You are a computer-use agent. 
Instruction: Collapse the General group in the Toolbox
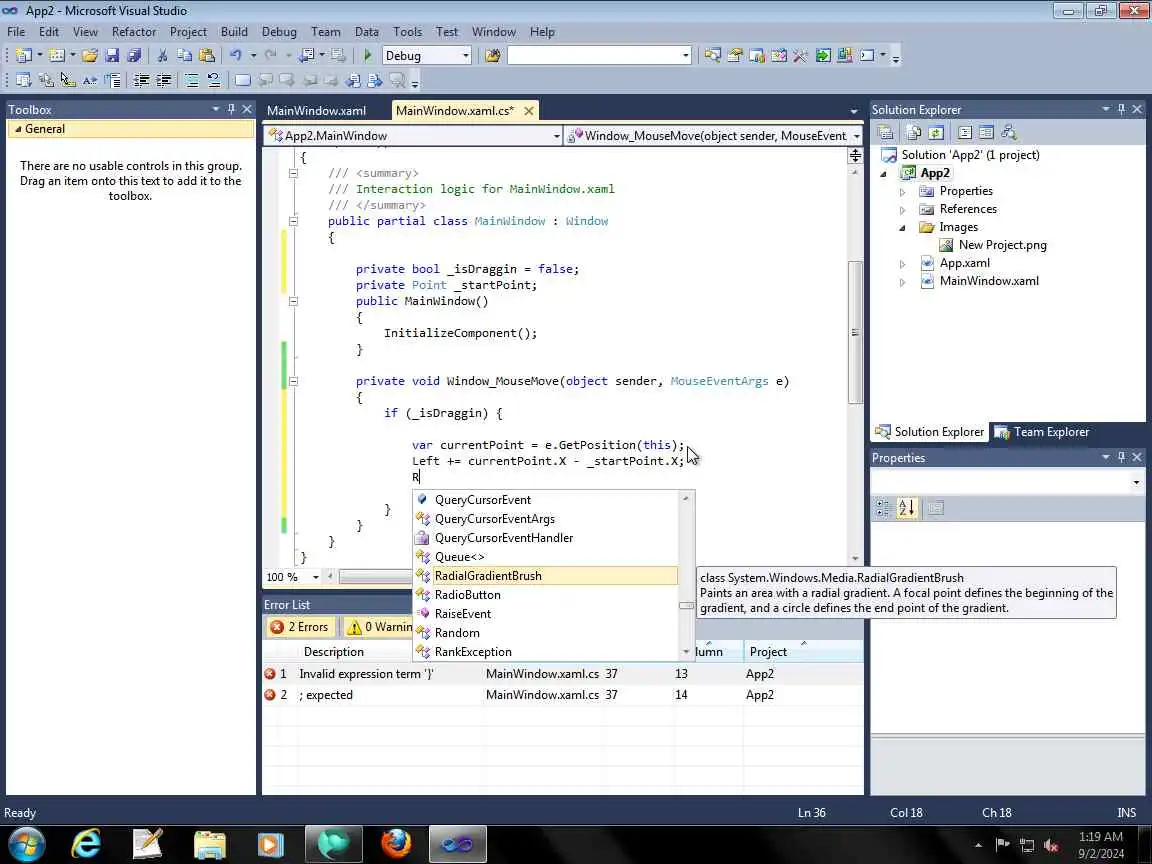coord(18,129)
